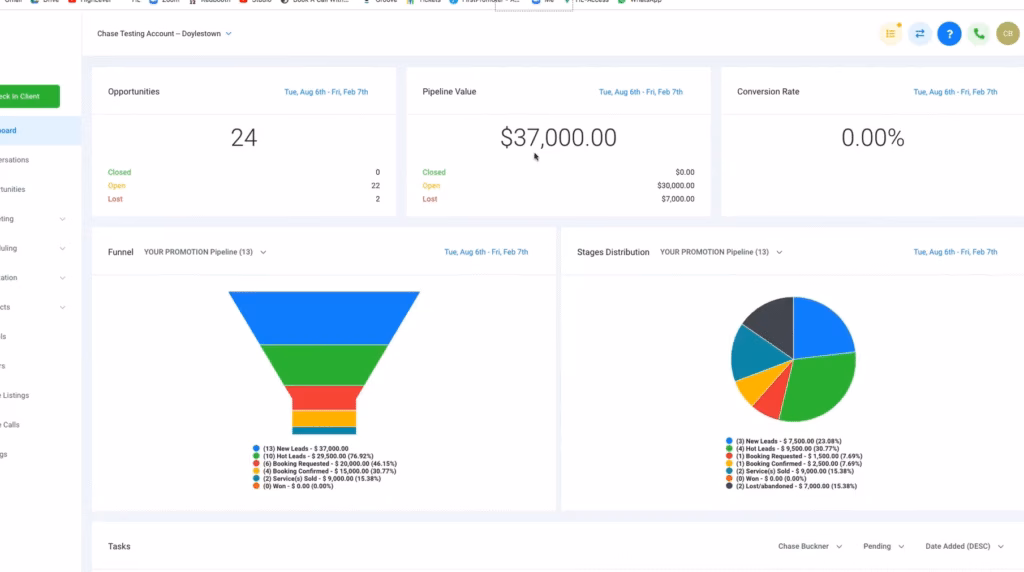Change the Pending task status filter
The width and height of the screenshot is (1024, 572).
[x=883, y=547]
